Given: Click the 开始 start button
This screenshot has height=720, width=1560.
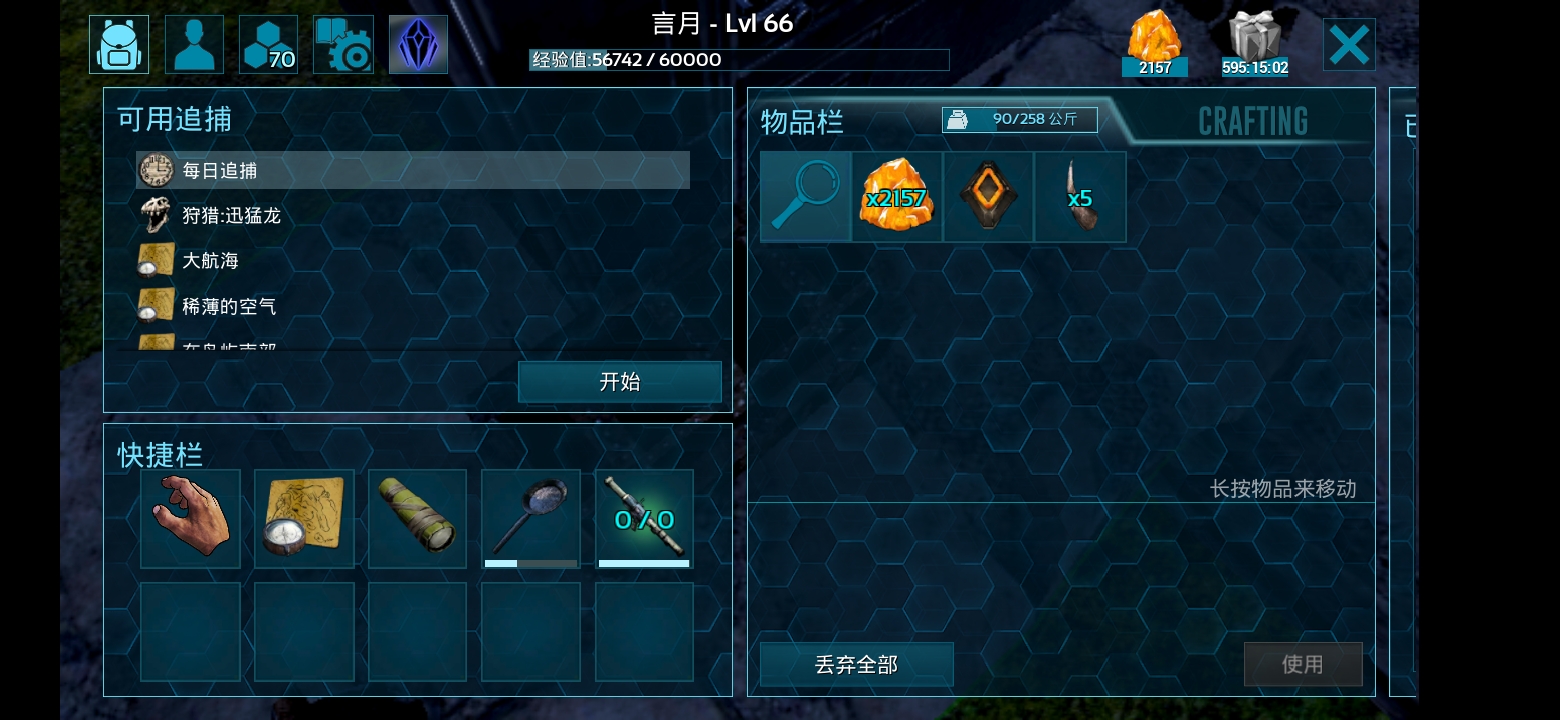Looking at the screenshot, I should coord(620,382).
